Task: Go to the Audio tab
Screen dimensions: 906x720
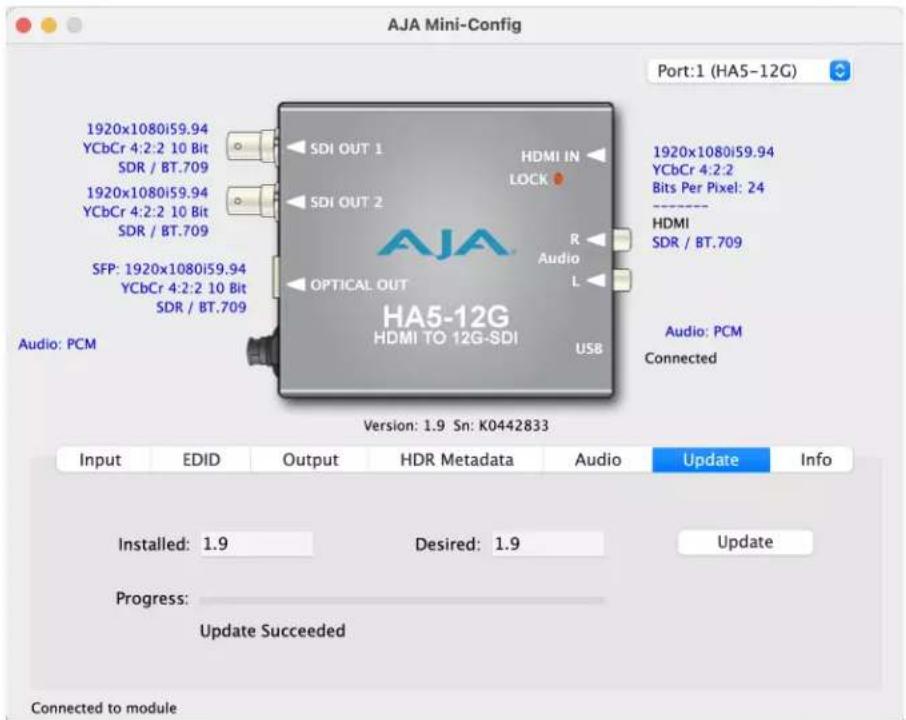Action: click(598, 460)
